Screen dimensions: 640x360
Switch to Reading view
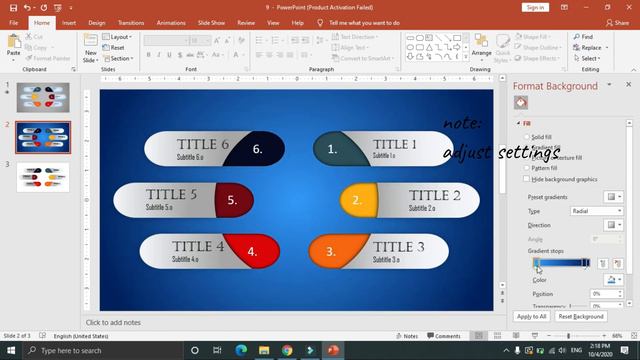point(516,336)
